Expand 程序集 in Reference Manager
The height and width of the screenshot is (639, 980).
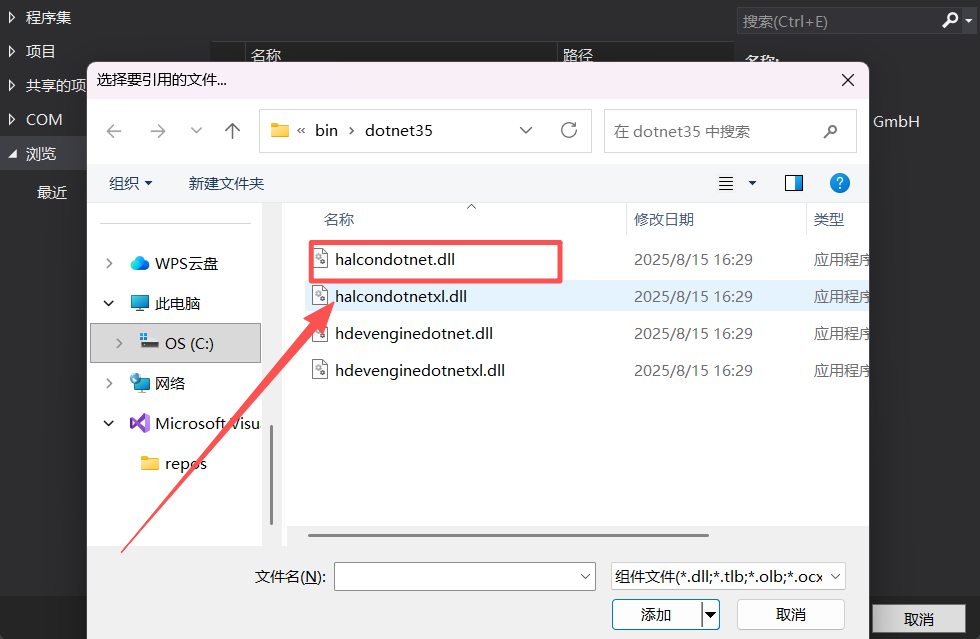[x=12, y=18]
